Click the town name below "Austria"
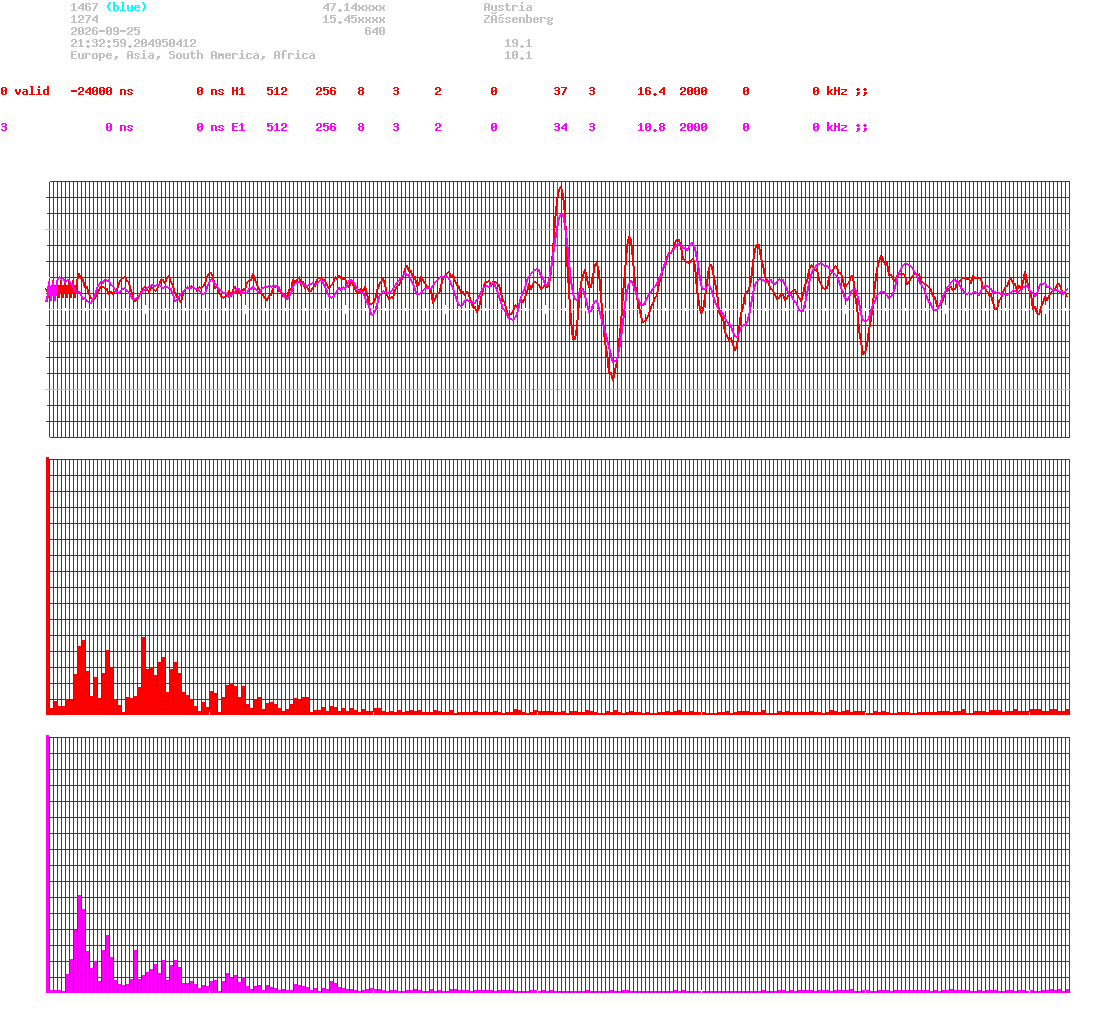The height and width of the screenshot is (1015, 1095). pos(518,19)
